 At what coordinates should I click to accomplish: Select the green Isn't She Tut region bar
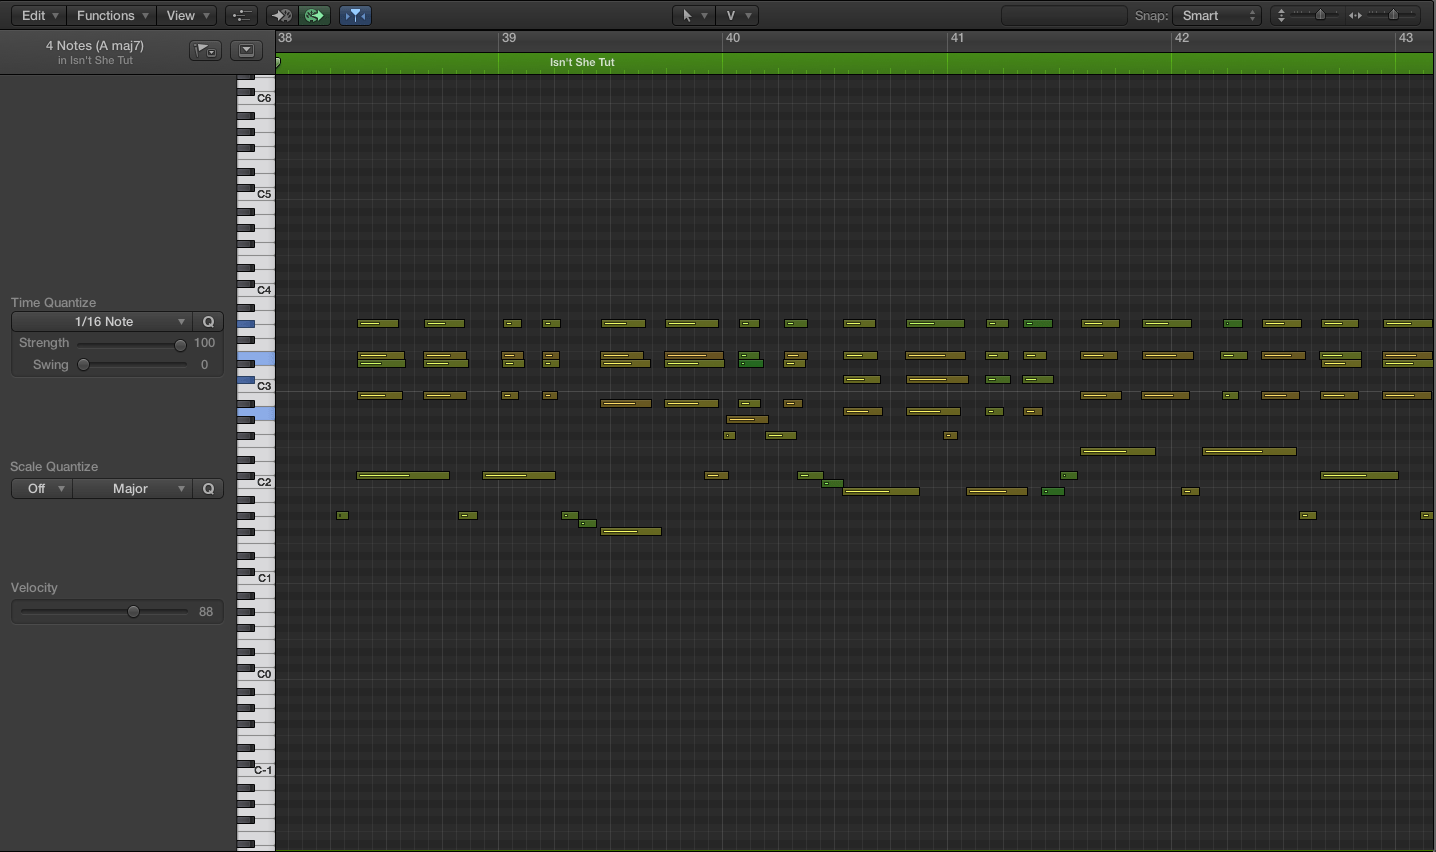coord(580,62)
